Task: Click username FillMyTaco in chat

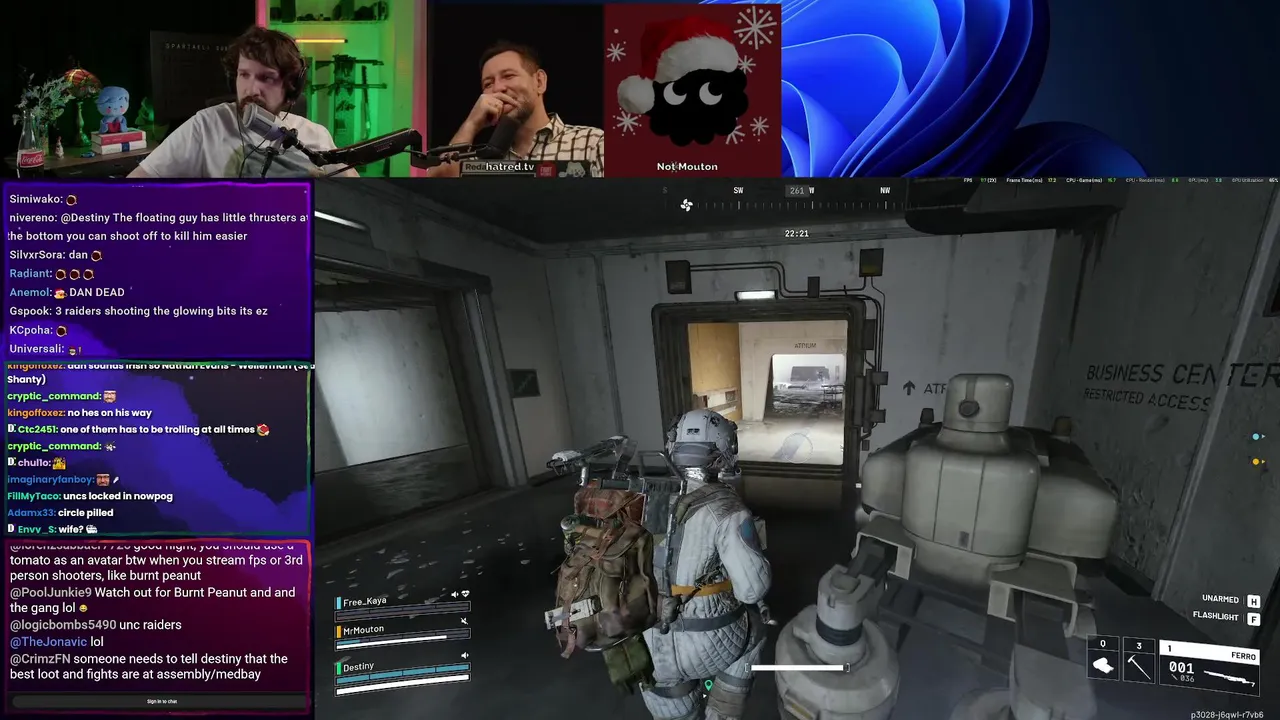Action: point(33,496)
